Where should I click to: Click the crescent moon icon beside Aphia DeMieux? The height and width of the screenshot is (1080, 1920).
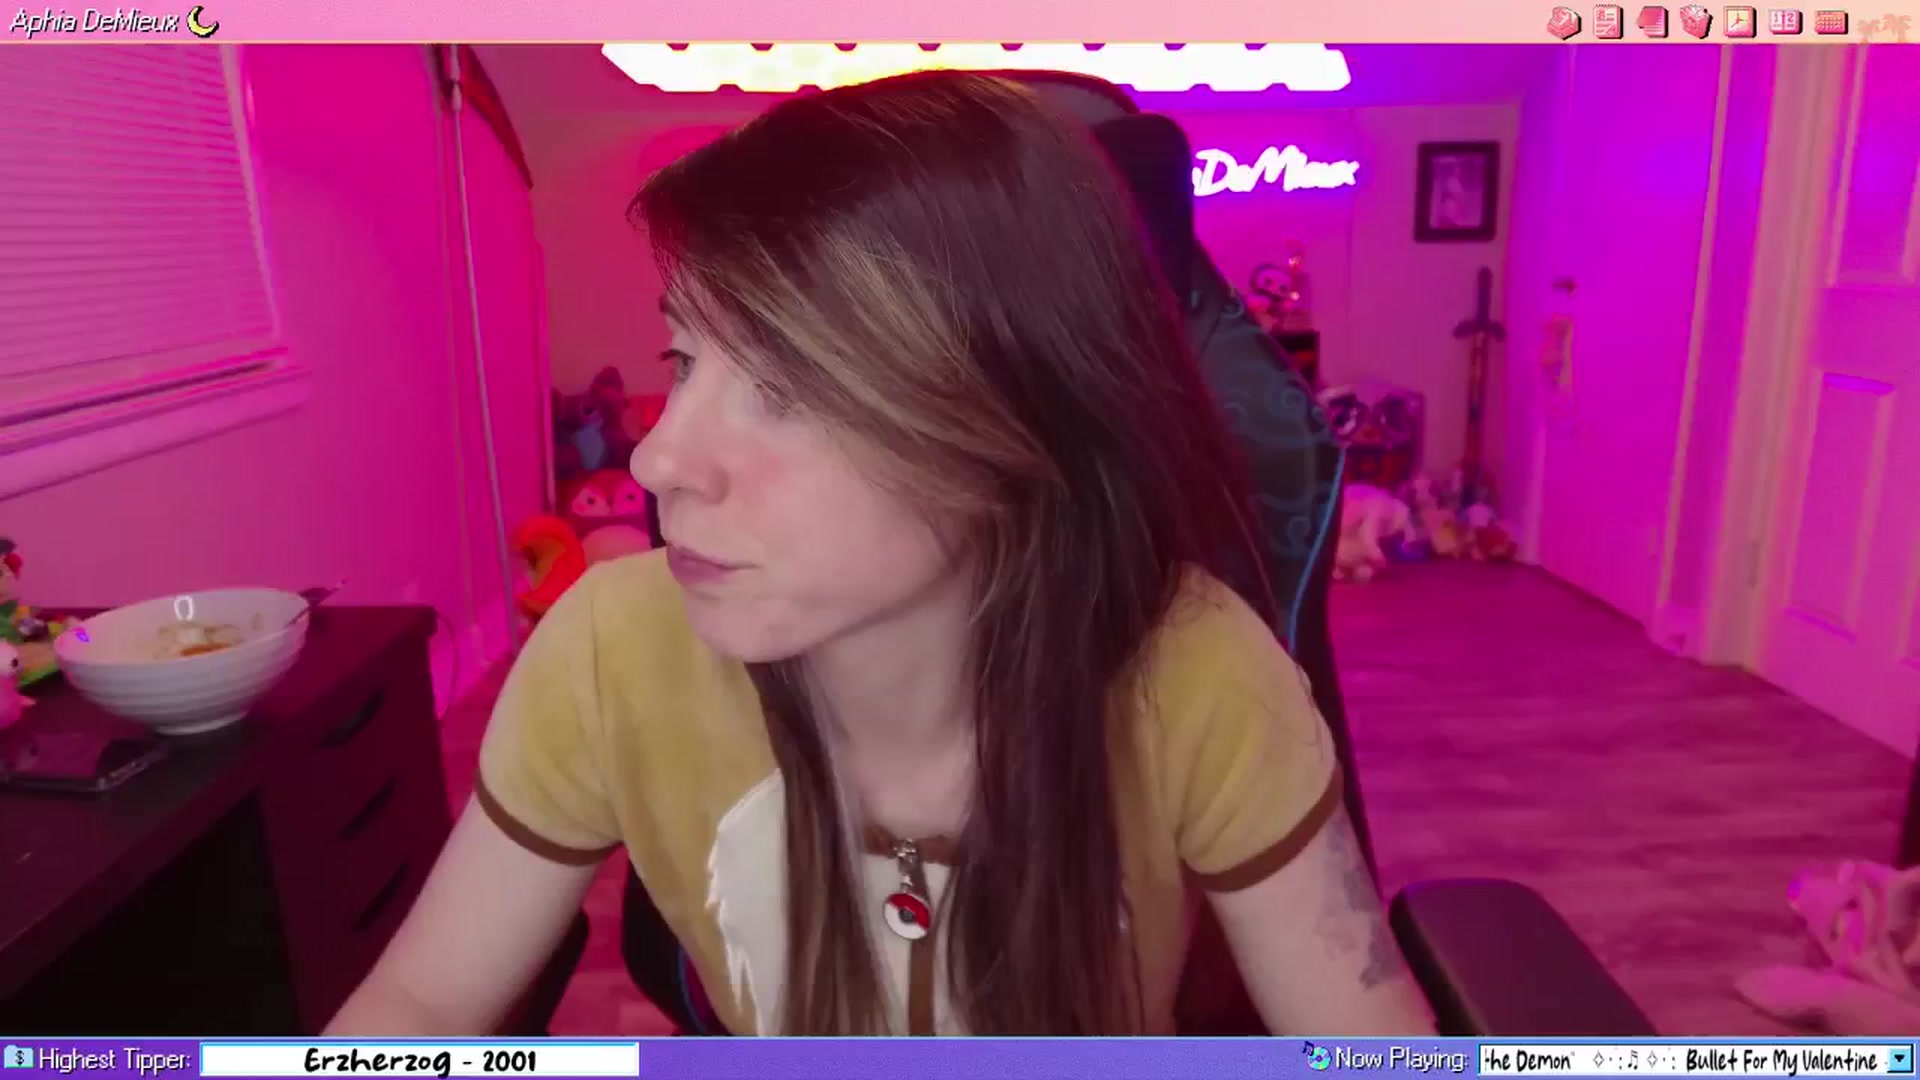coord(203,21)
